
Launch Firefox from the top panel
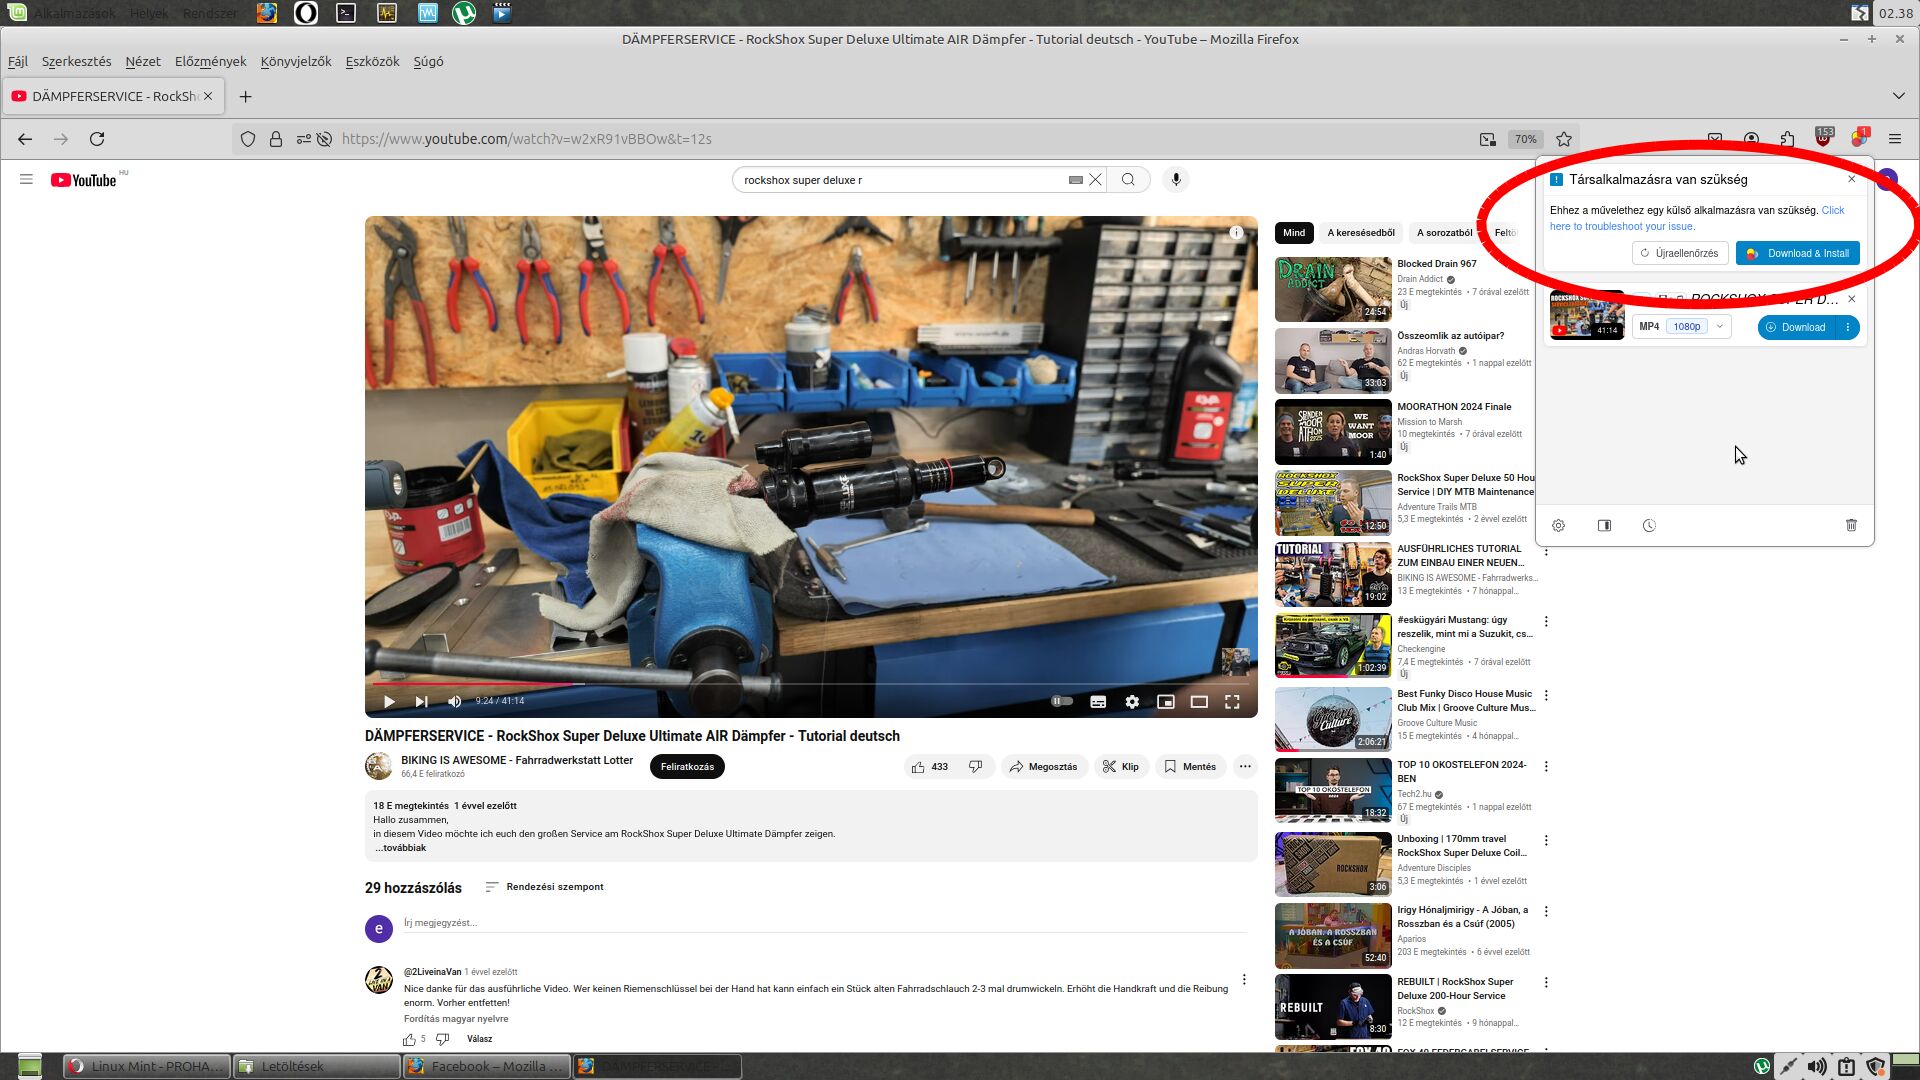coord(267,13)
